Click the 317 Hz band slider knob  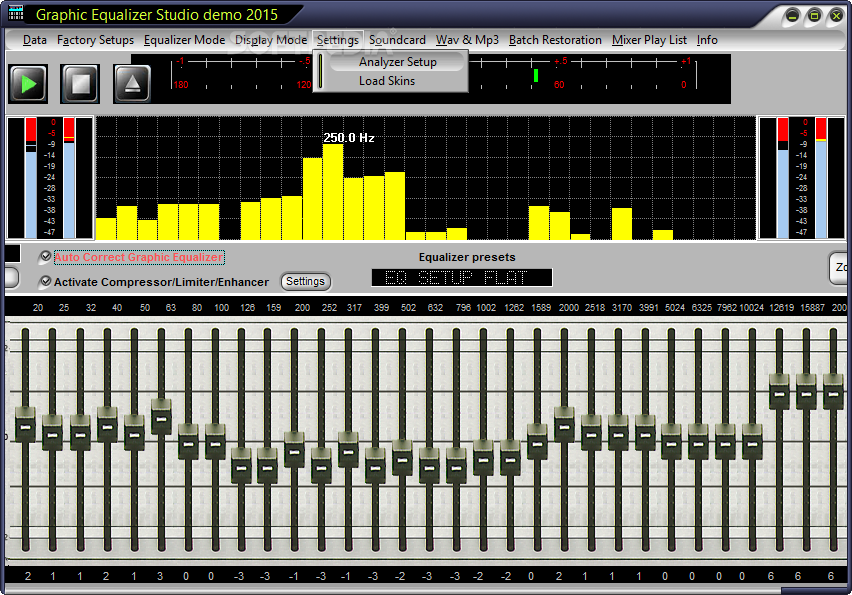pyautogui.click(x=348, y=449)
